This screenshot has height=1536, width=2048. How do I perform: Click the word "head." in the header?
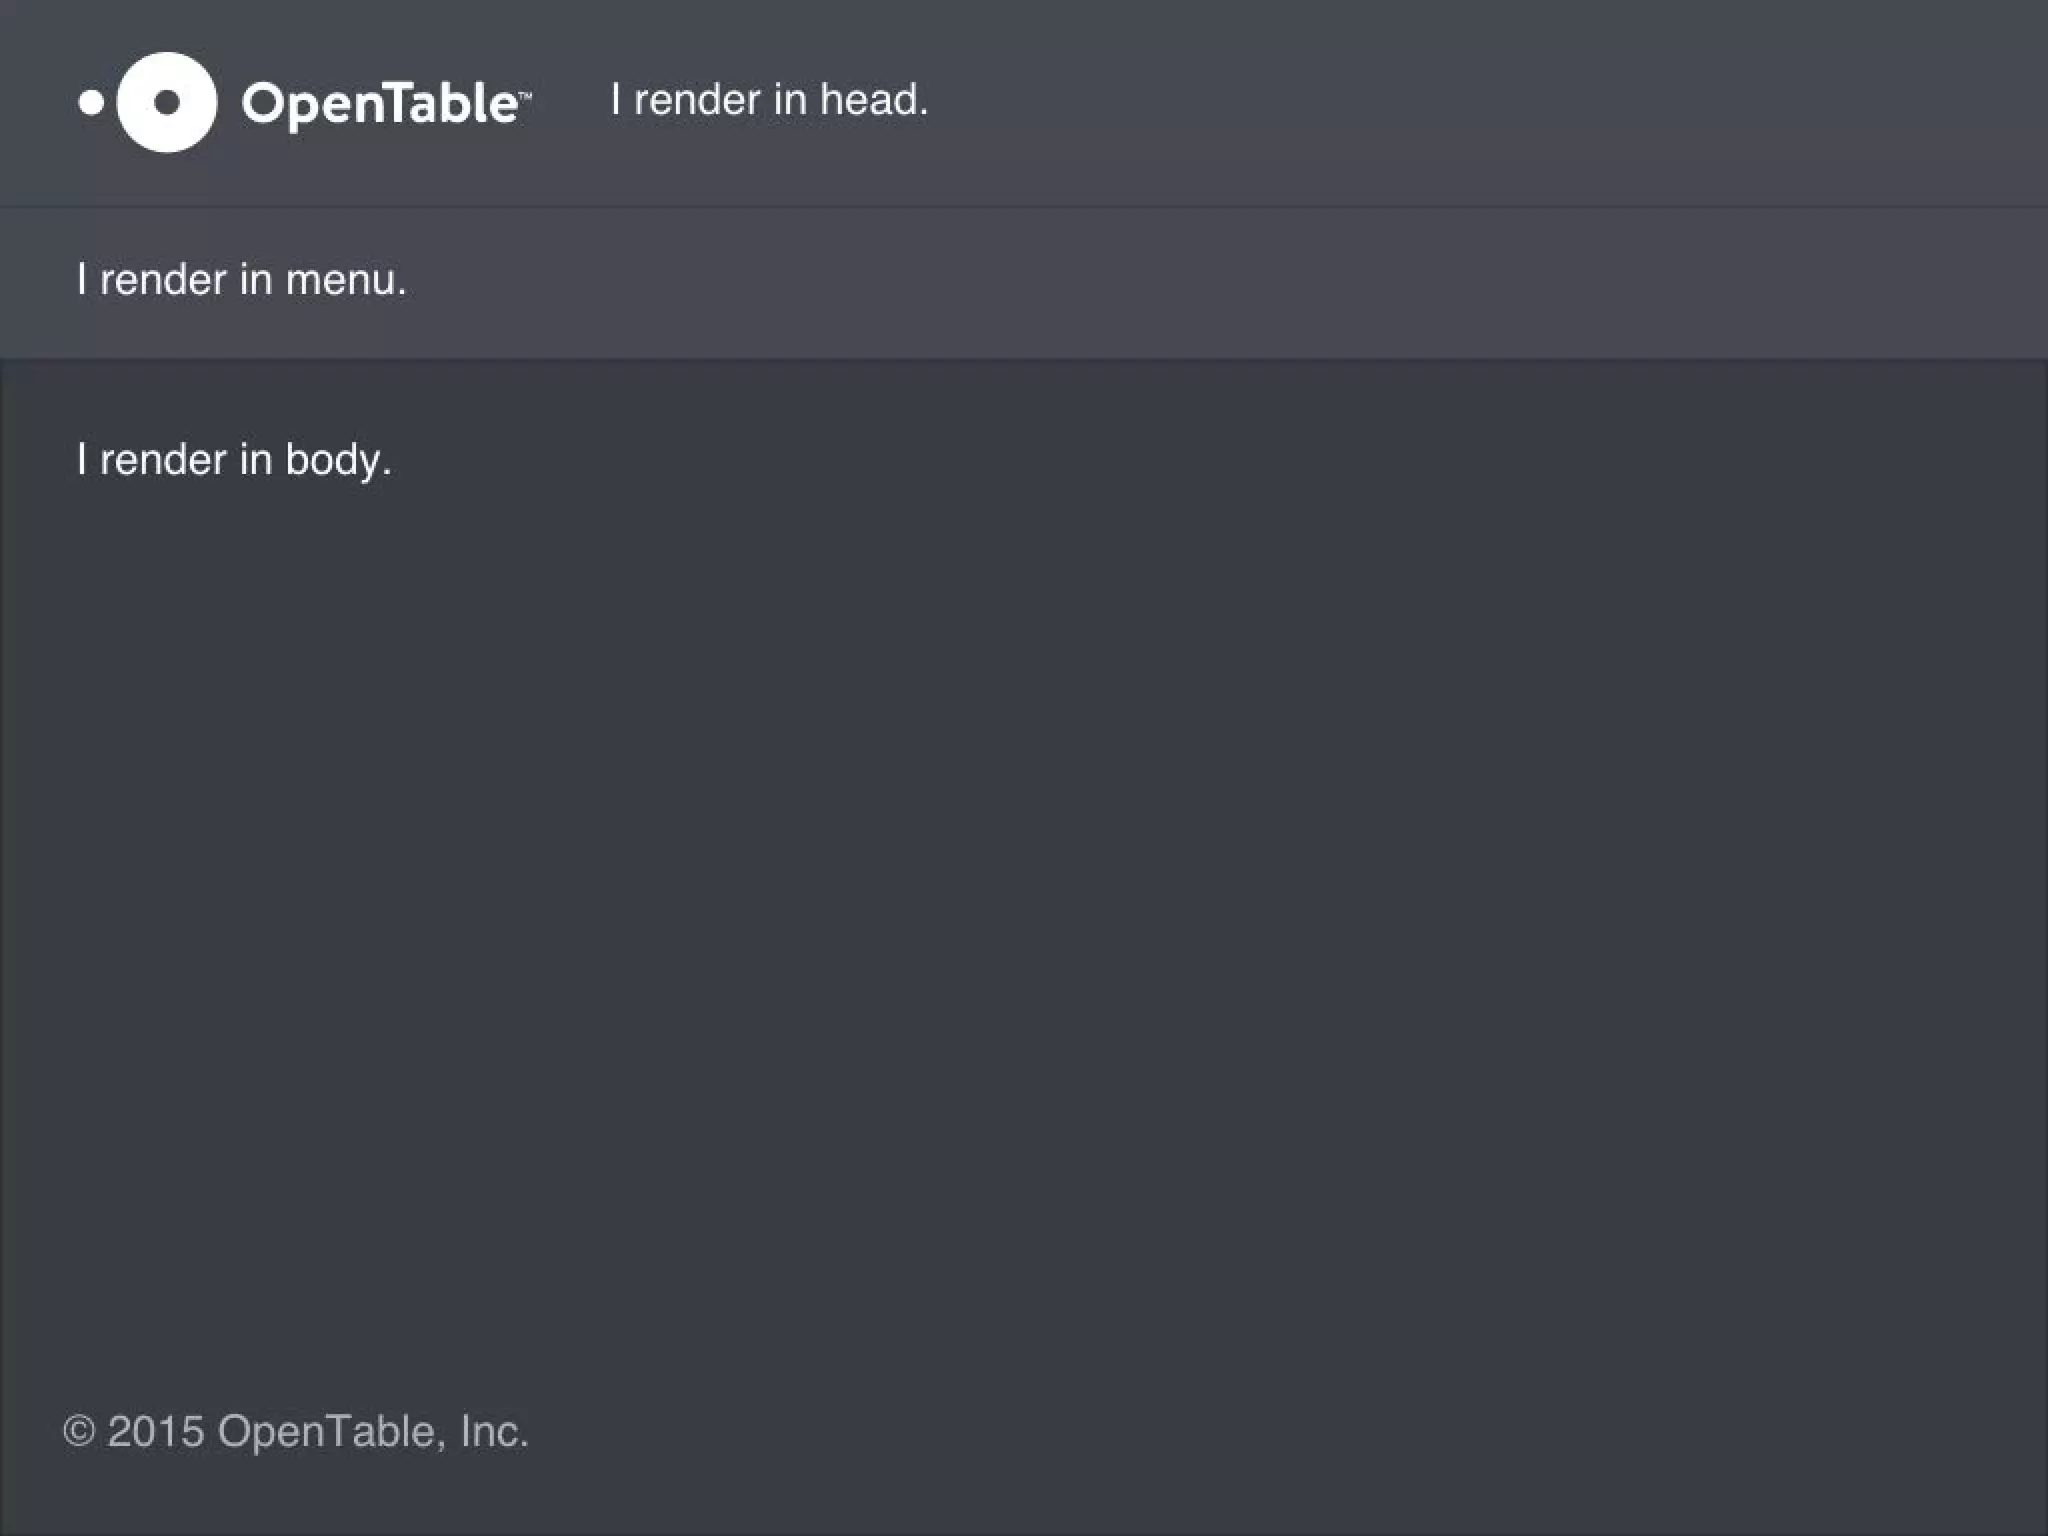tap(874, 100)
